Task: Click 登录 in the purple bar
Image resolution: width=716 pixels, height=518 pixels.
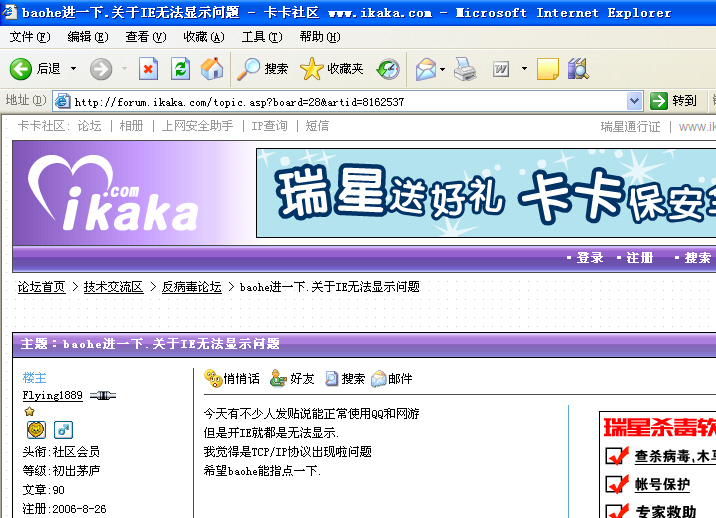Action: point(590,258)
